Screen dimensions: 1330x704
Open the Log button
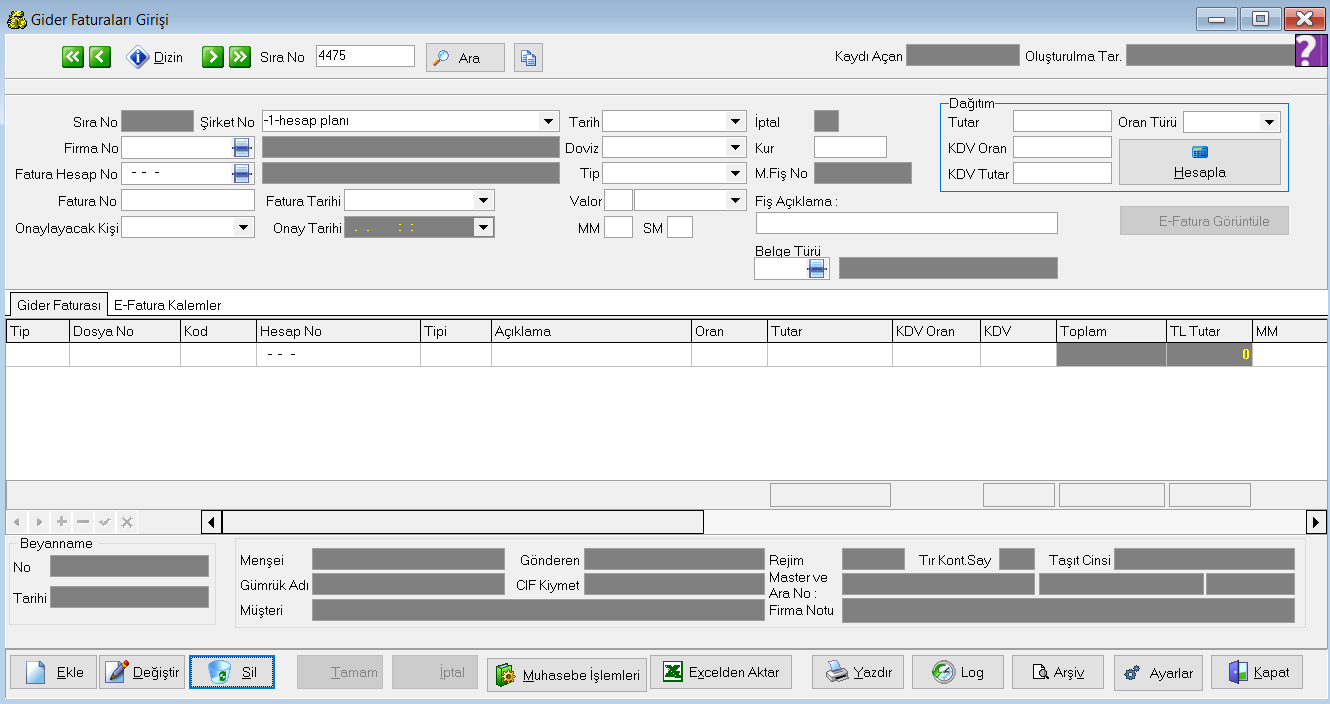click(957, 673)
